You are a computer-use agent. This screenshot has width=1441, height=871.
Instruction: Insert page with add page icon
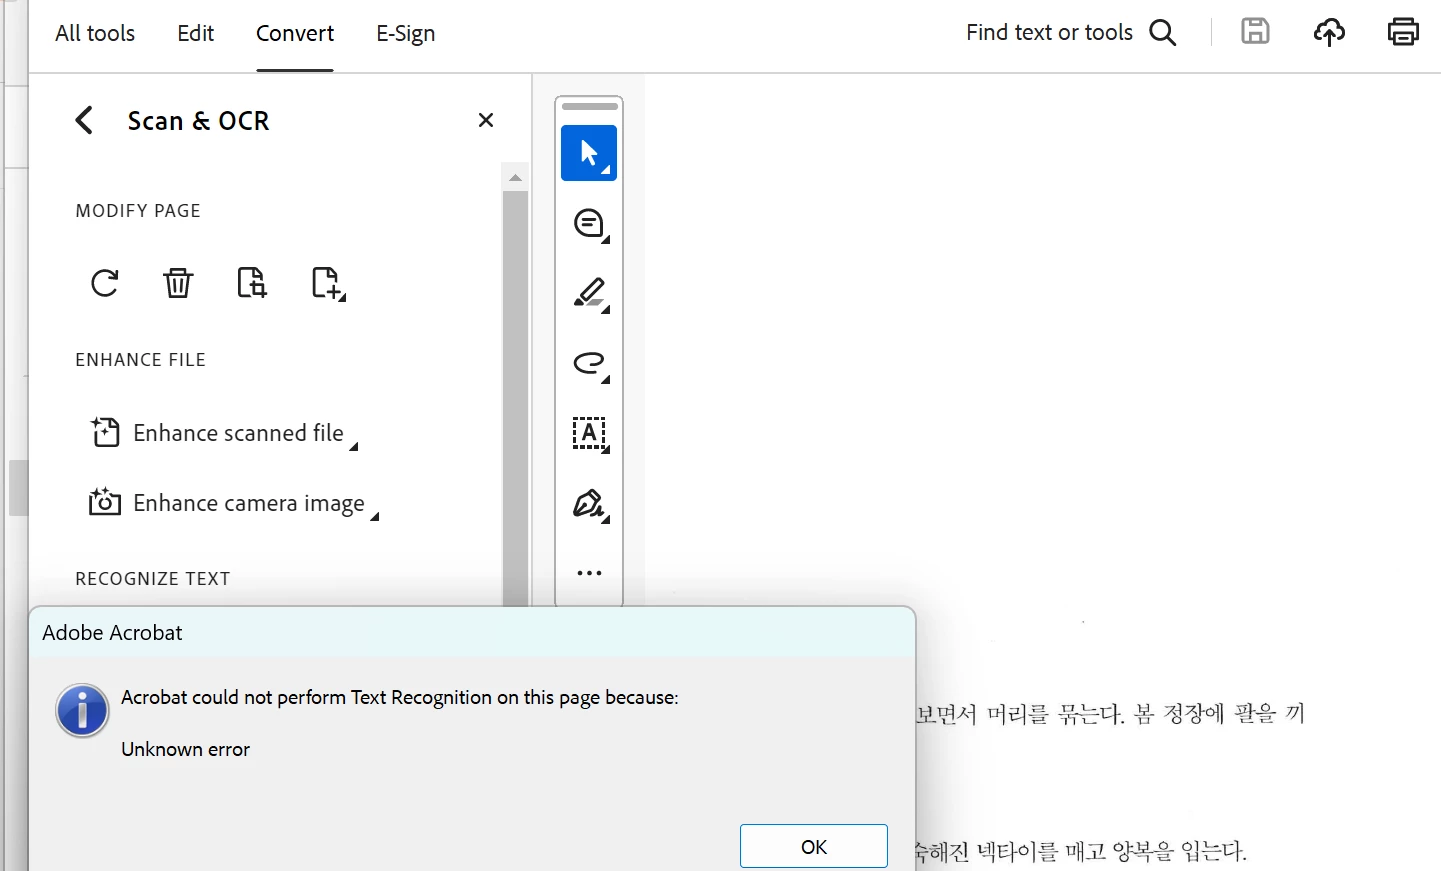pos(327,283)
